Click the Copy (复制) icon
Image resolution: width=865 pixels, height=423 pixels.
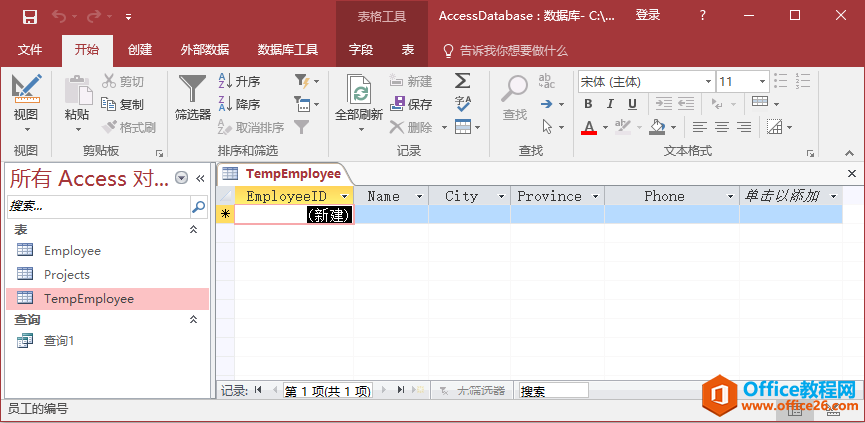pos(120,104)
